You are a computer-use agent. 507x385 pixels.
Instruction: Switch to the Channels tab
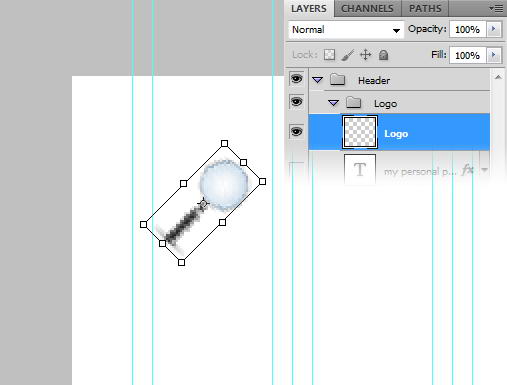(x=367, y=8)
